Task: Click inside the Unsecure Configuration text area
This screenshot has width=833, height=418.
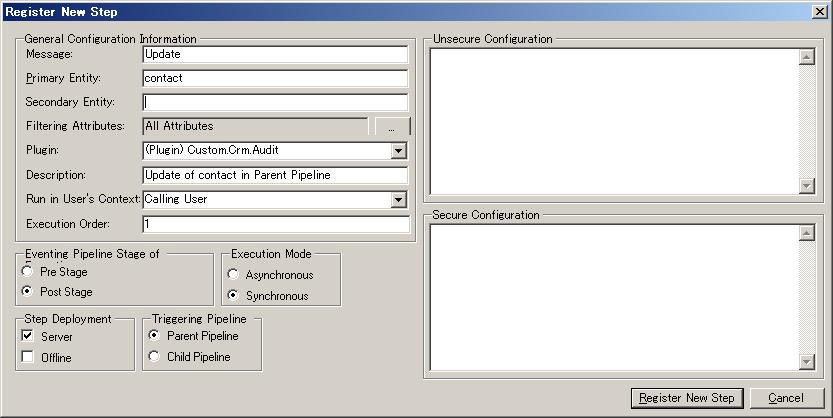Action: pyautogui.click(x=614, y=120)
